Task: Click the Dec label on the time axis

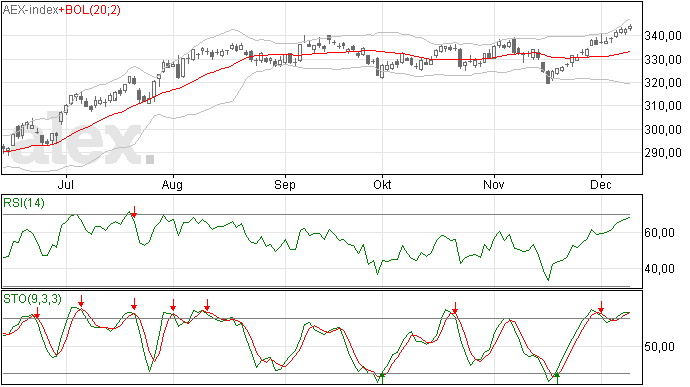Action: tap(601, 184)
